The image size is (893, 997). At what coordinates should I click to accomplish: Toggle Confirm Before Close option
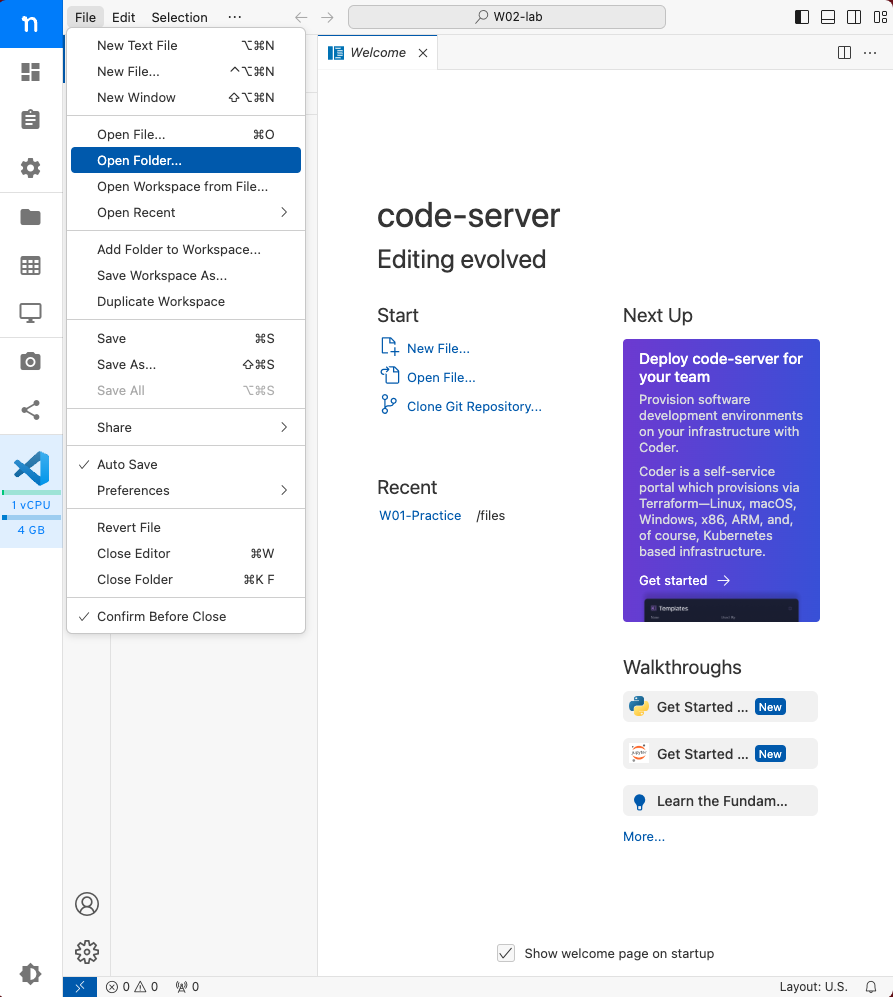[186, 617]
